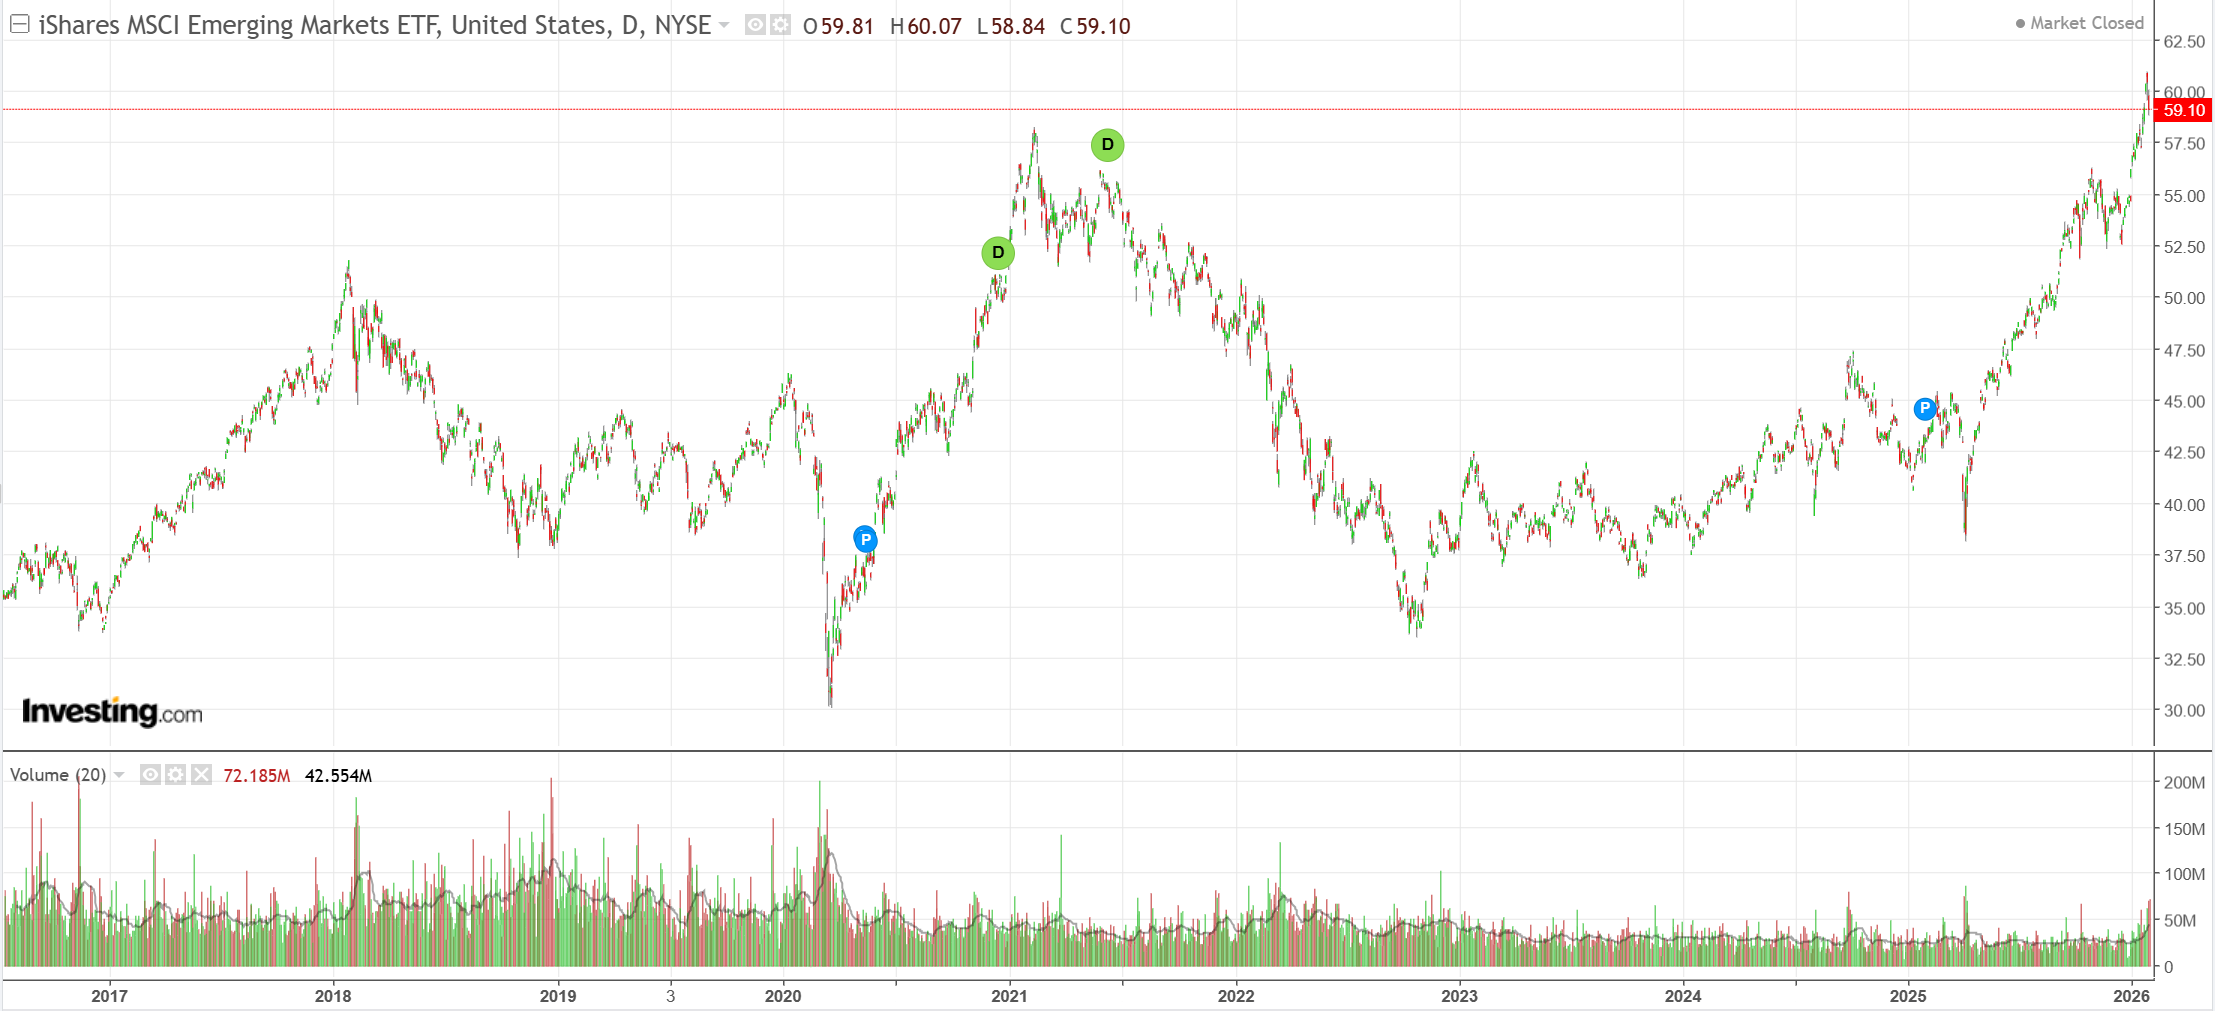Click the 55.00 price axis label

[x=2184, y=196]
